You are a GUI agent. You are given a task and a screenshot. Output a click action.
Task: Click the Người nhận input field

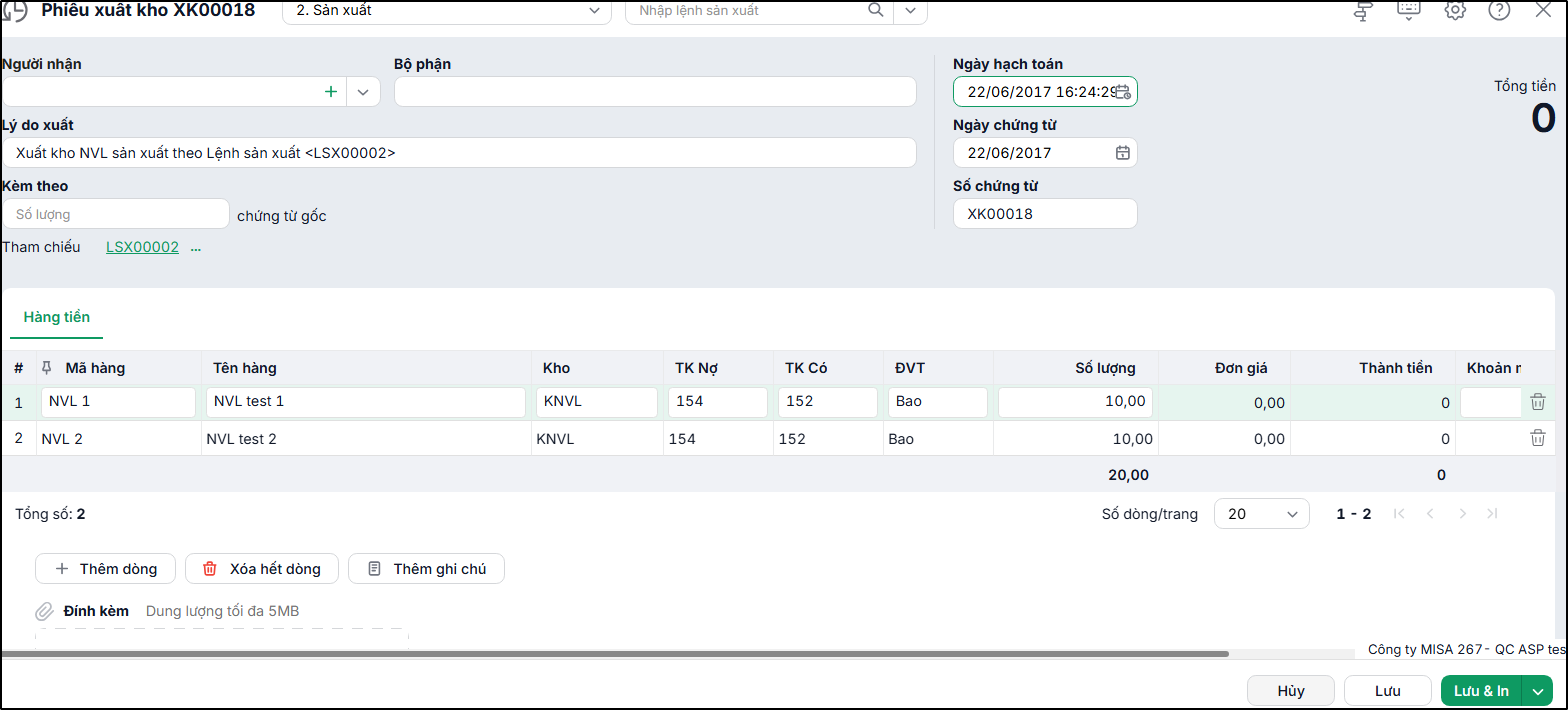click(162, 92)
